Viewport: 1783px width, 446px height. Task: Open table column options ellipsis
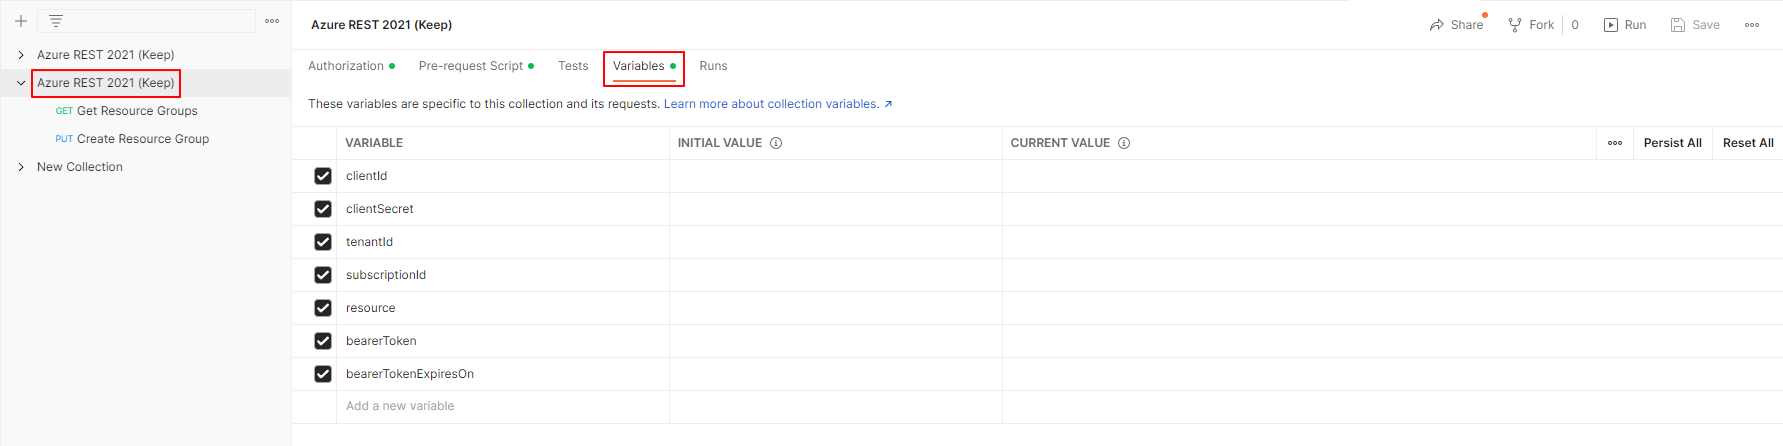[x=1615, y=143]
